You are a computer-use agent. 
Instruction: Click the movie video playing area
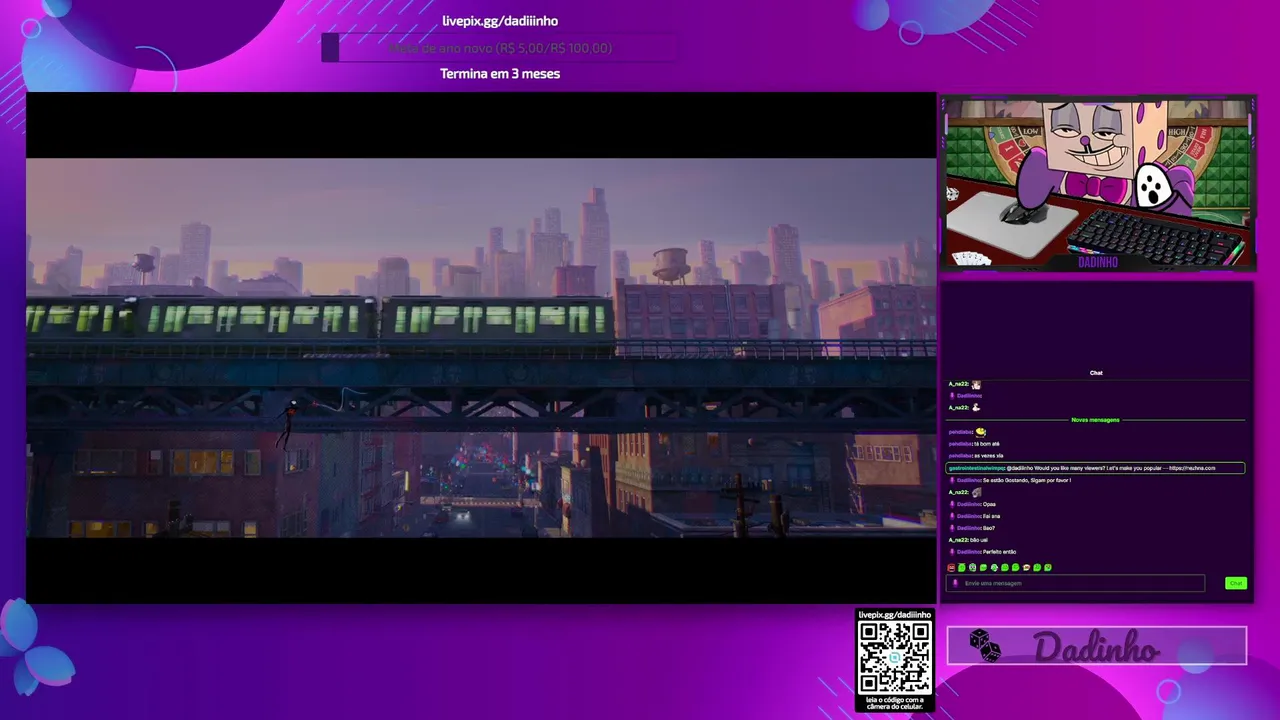coord(481,348)
